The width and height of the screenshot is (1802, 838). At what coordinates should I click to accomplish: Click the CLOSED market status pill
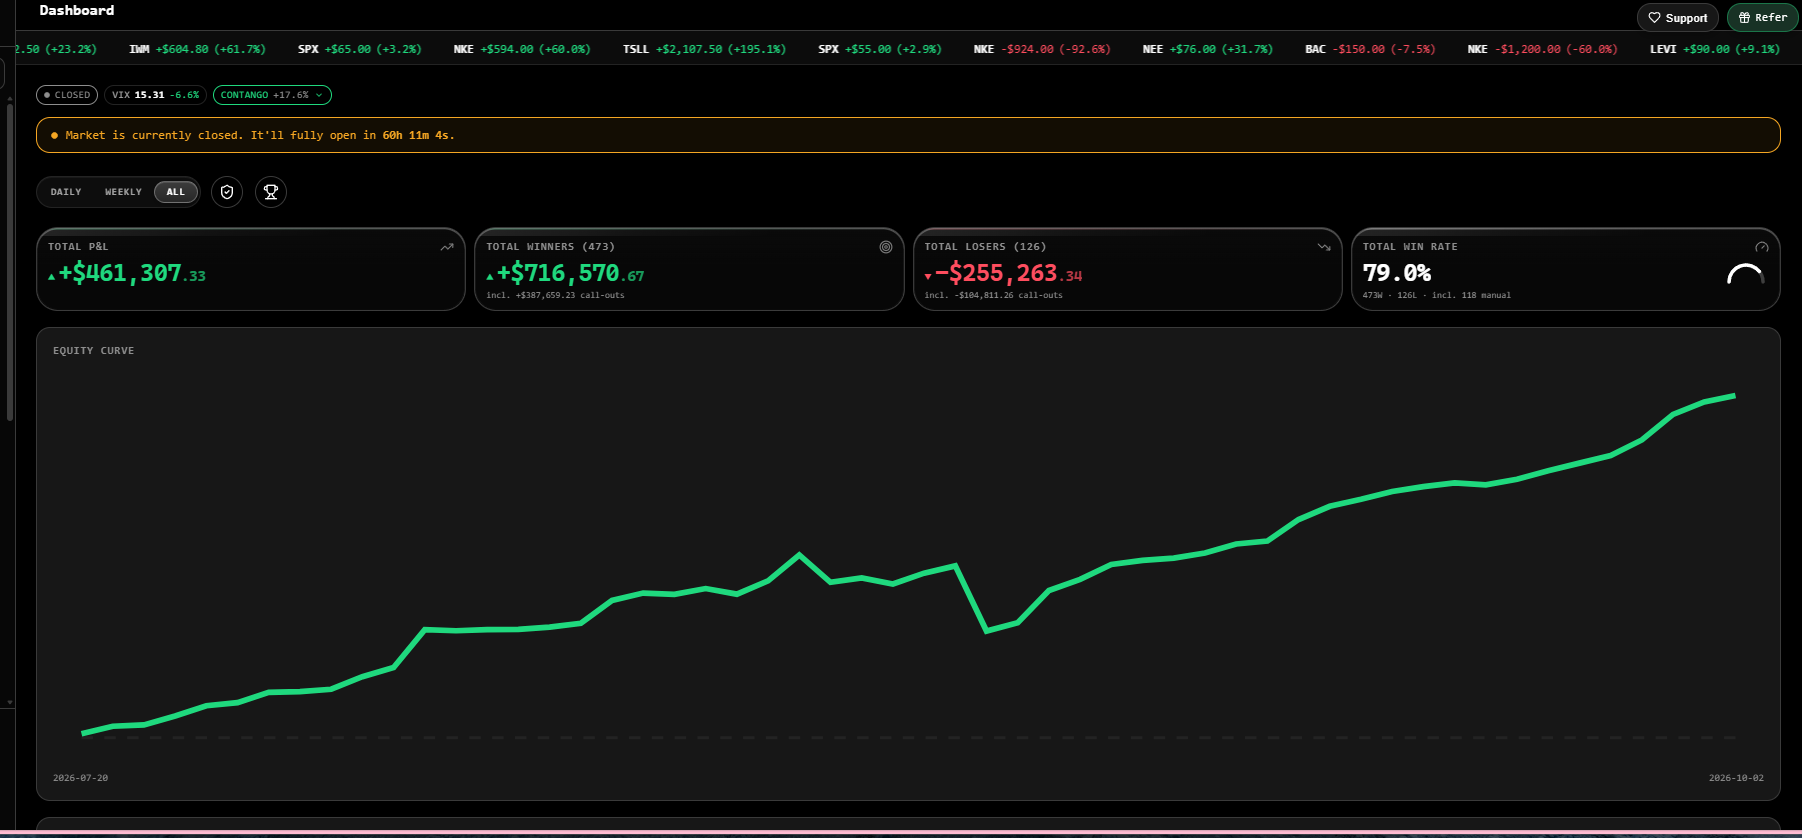coord(67,95)
